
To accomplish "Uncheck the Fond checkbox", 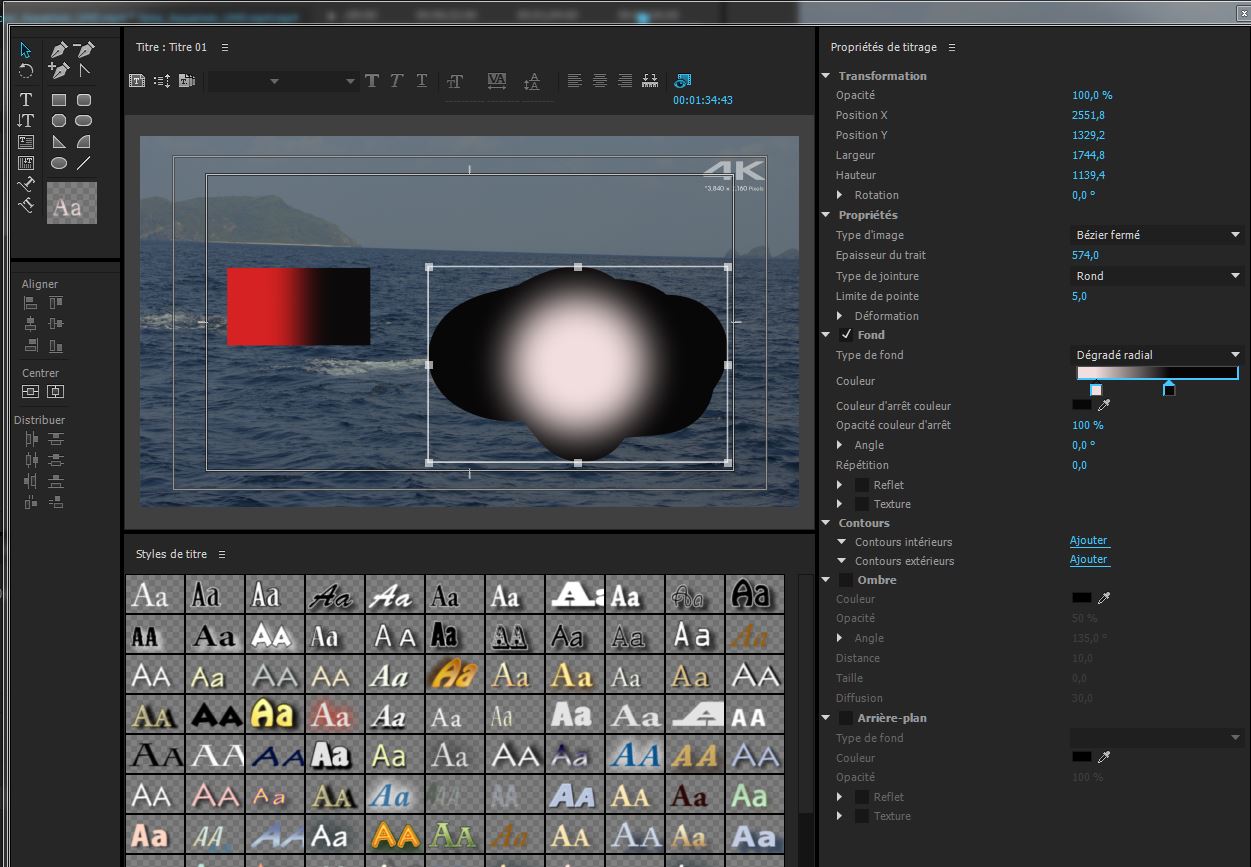I will coord(846,335).
